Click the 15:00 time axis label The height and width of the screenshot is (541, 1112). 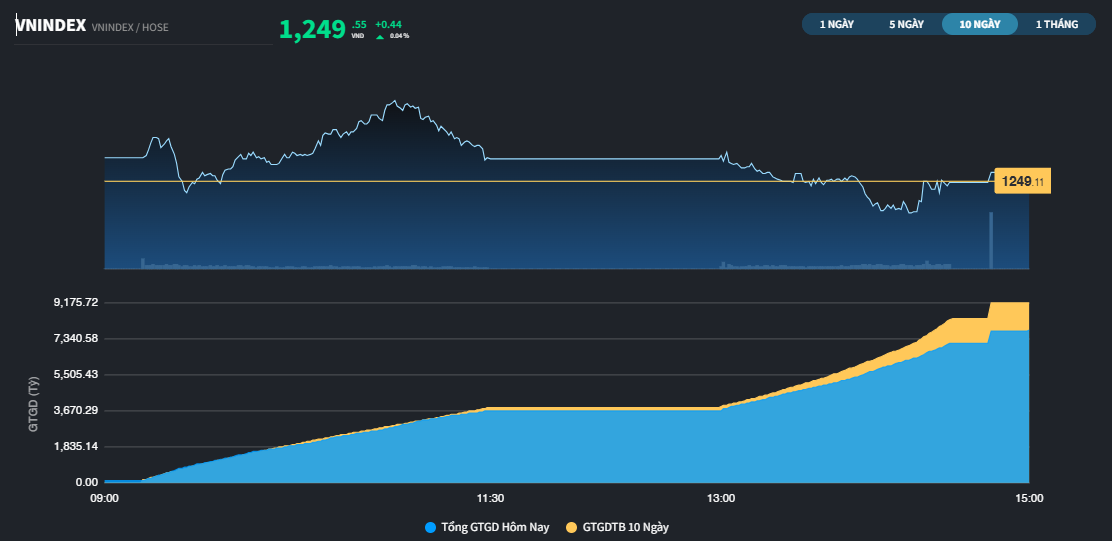coord(1029,498)
